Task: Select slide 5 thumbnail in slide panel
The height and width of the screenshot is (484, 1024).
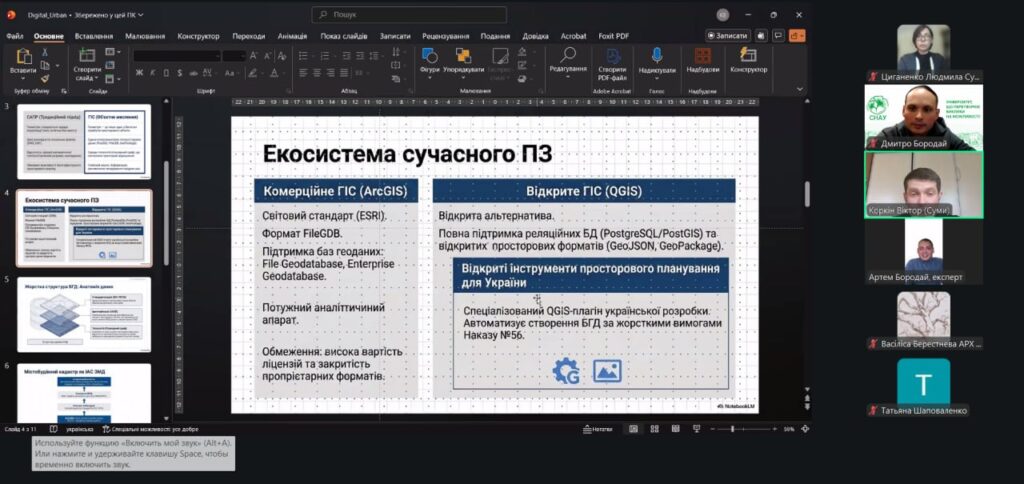Action: (84, 314)
